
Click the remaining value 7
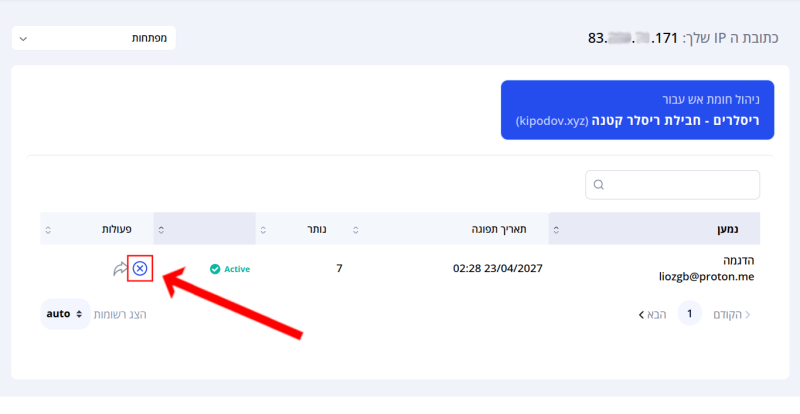coord(339,269)
